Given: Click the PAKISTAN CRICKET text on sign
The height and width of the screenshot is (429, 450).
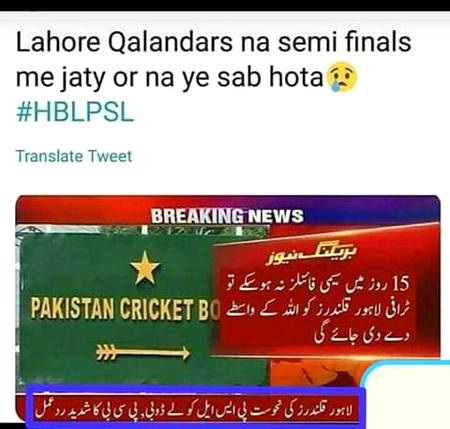Looking at the screenshot, I should 112,310.
